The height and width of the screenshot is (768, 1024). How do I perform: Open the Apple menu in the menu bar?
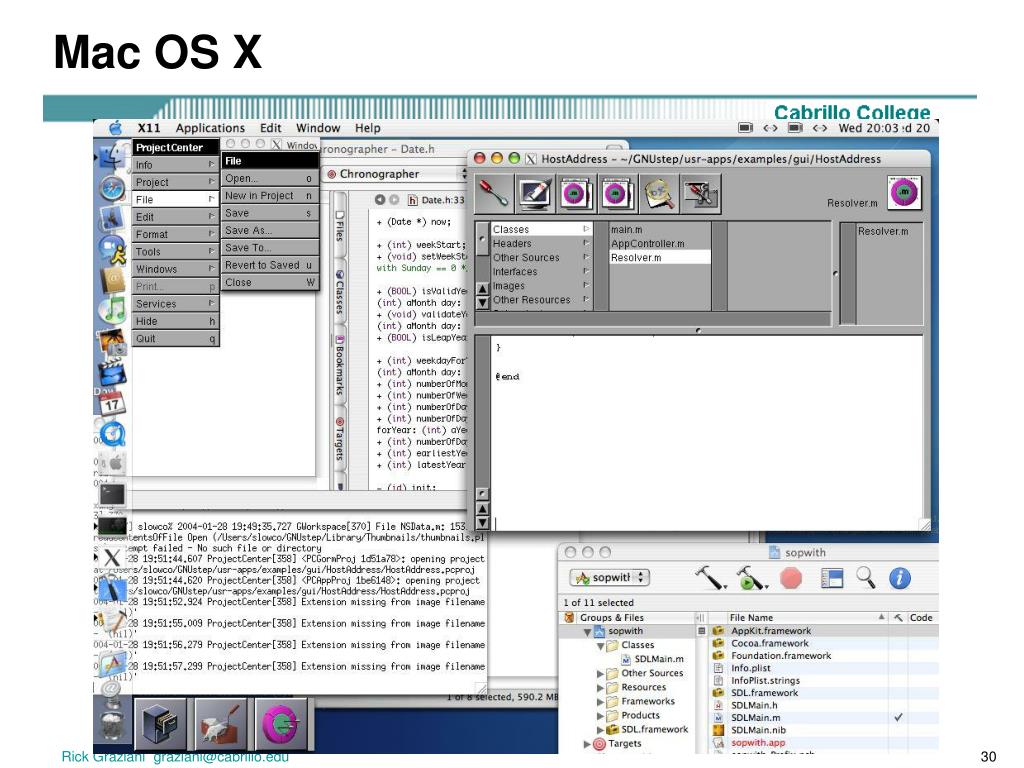(x=116, y=127)
